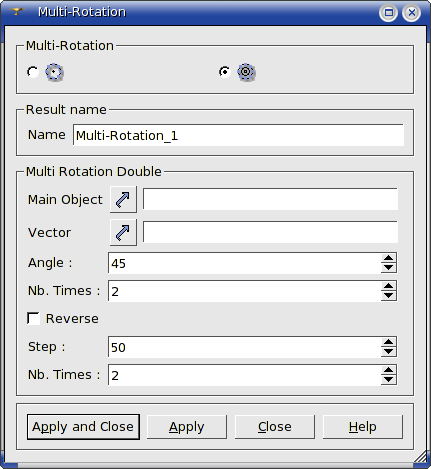Screen dimensions: 431x469
Task: Decrease the Step value with down arrow
Action: [x=388, y=352]
